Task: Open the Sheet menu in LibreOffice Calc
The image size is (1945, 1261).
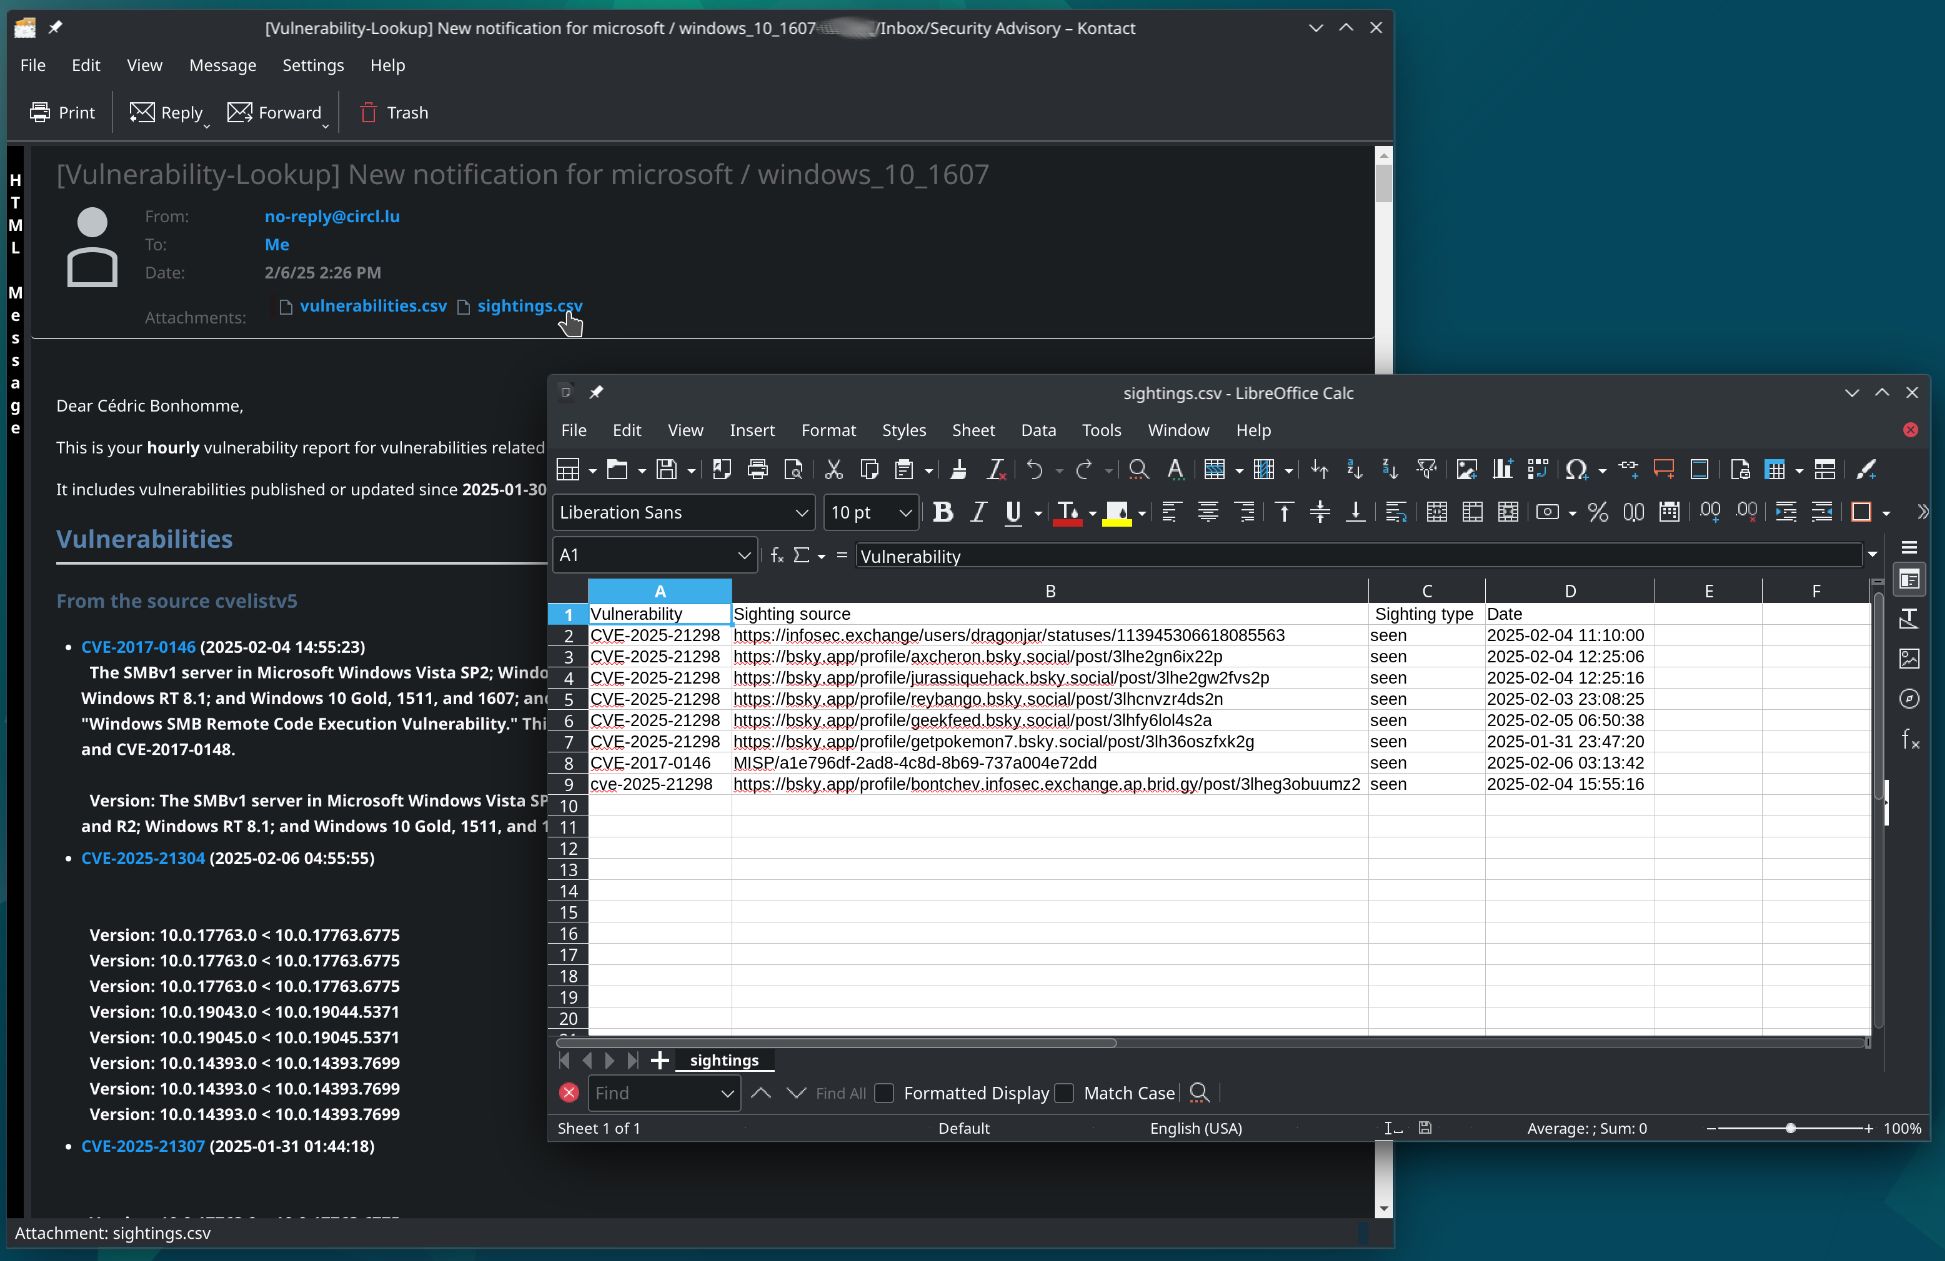Action: click(x=972, y=429)
